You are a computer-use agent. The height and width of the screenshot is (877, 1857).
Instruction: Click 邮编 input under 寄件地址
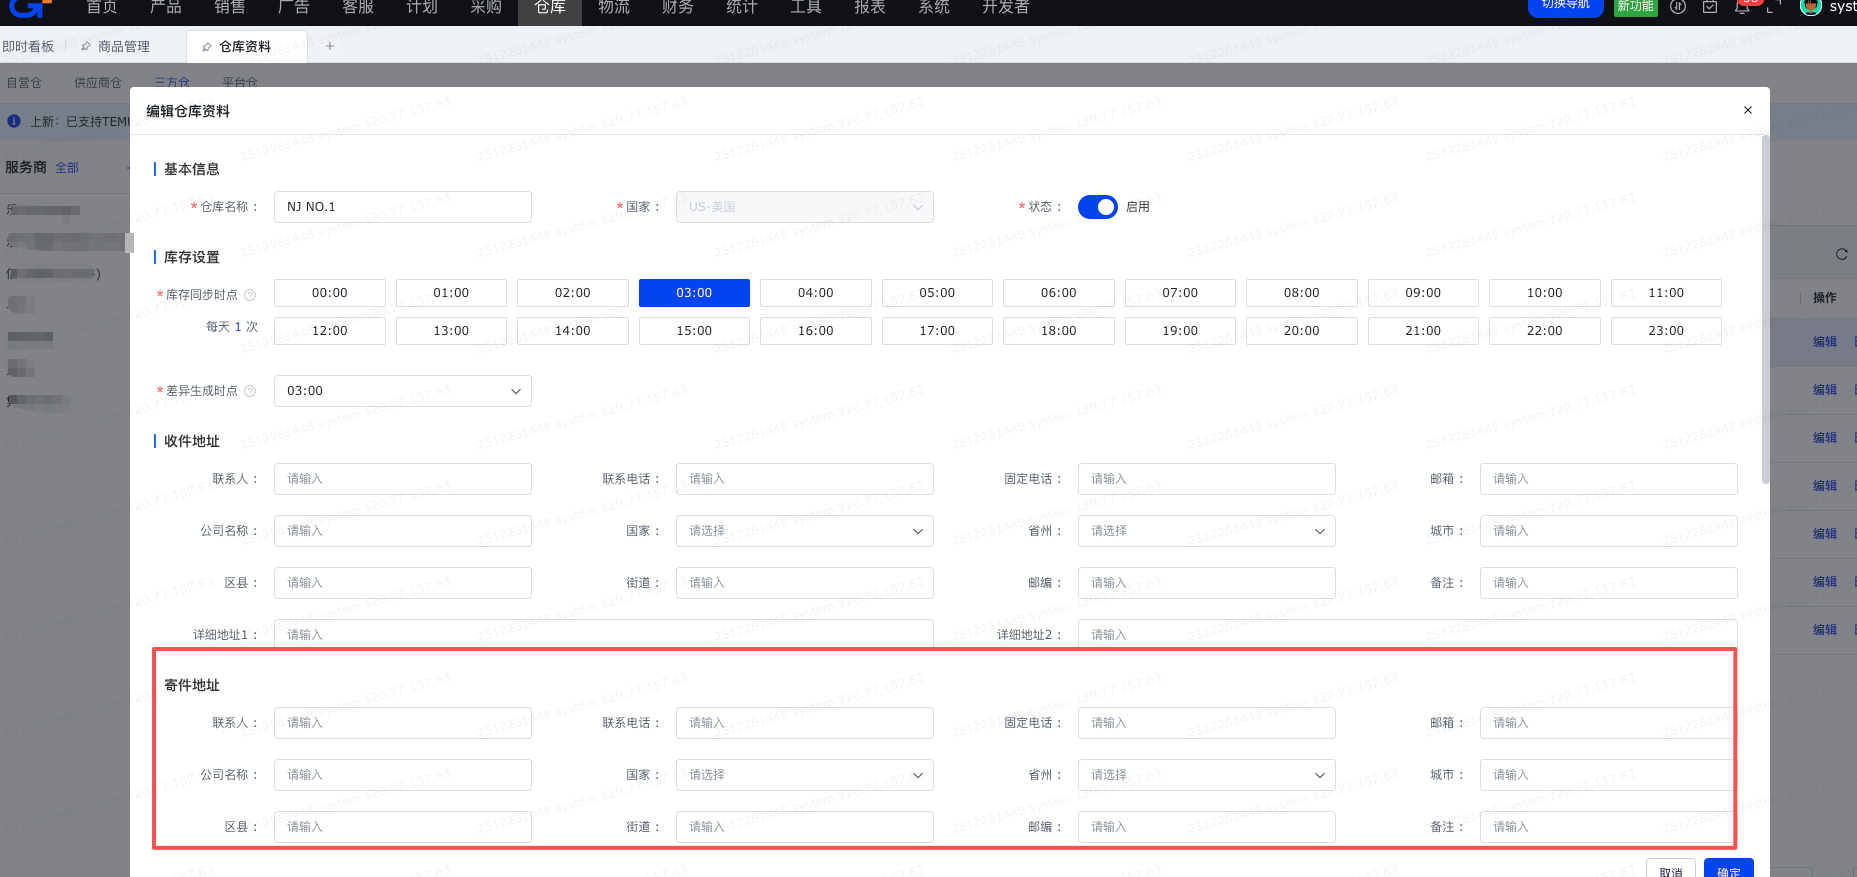click(1207, 827)
